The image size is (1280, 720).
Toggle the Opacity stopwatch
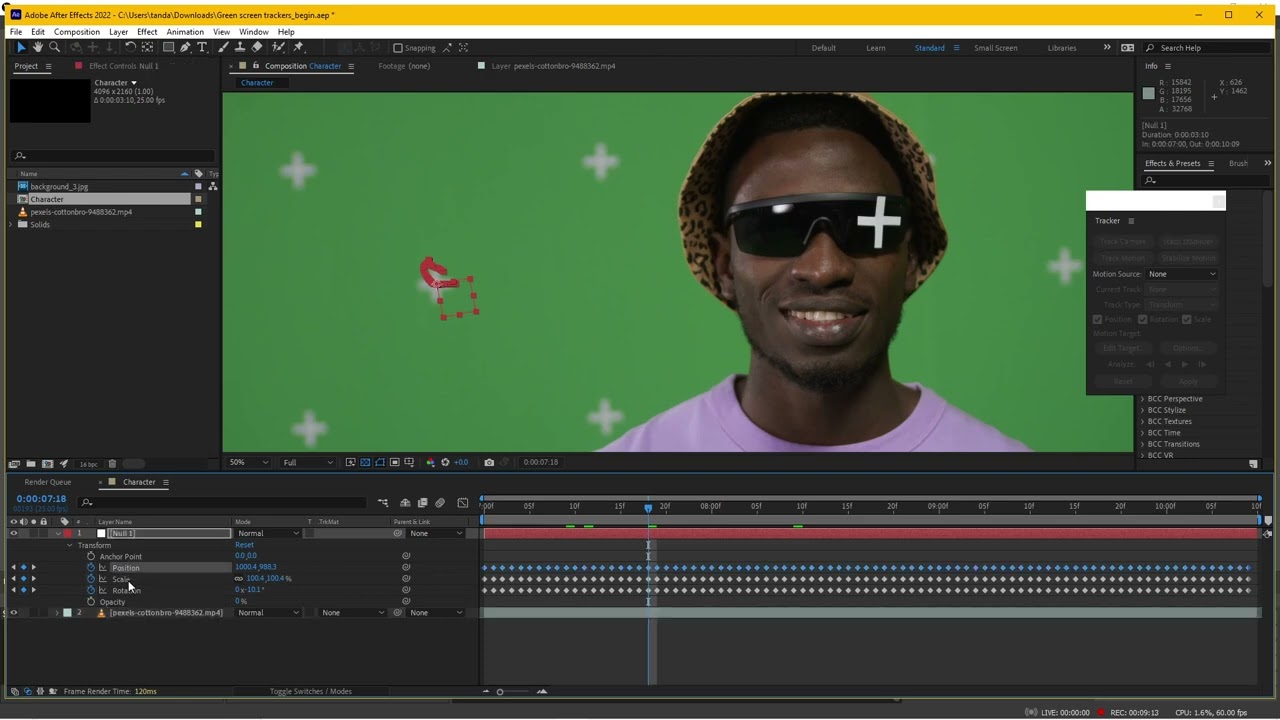pos(91,602)
